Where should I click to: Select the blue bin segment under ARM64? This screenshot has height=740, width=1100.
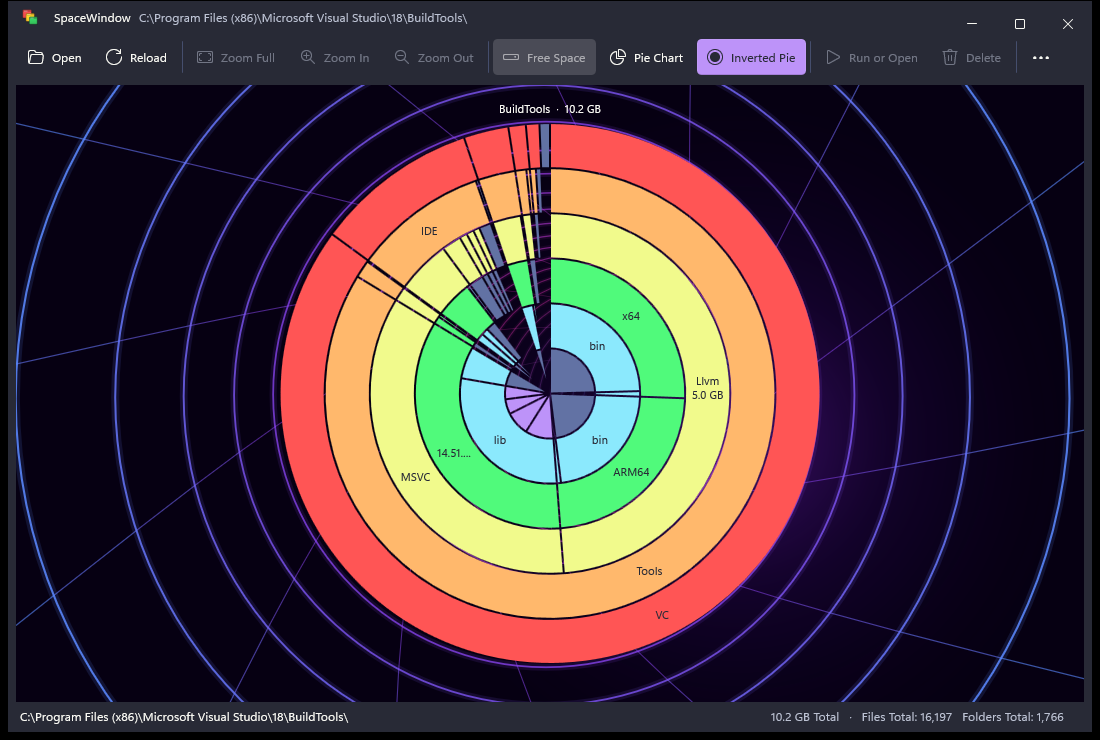click(x=600, y=440)
